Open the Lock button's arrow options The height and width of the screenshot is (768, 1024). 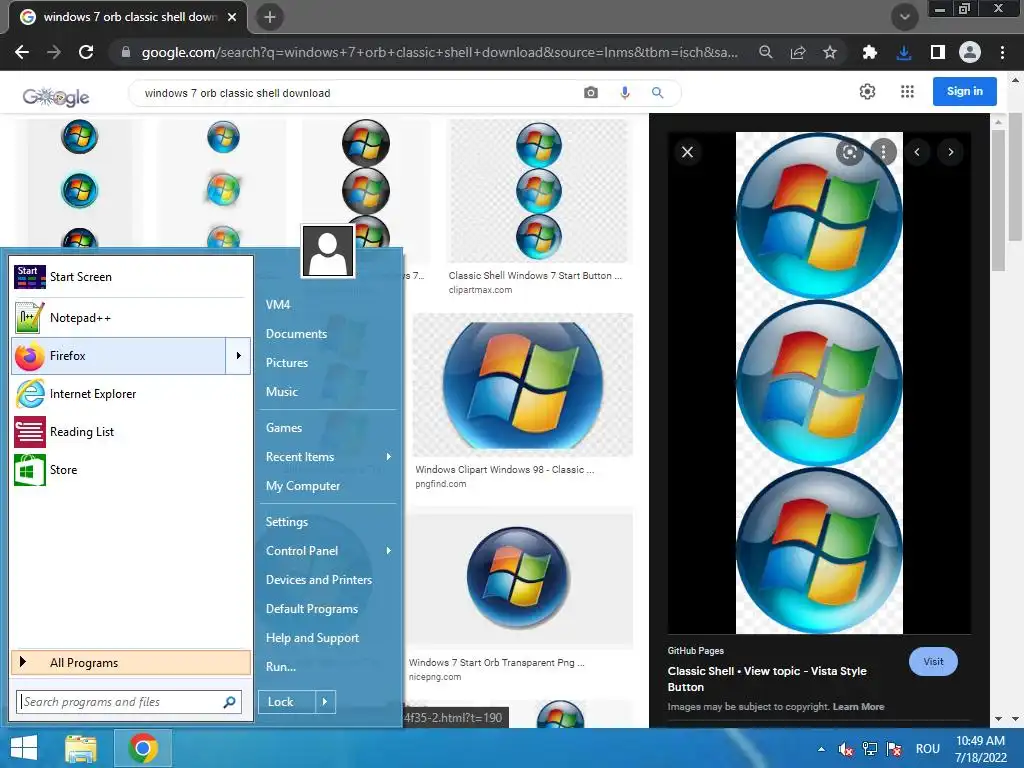pos(325,702)
